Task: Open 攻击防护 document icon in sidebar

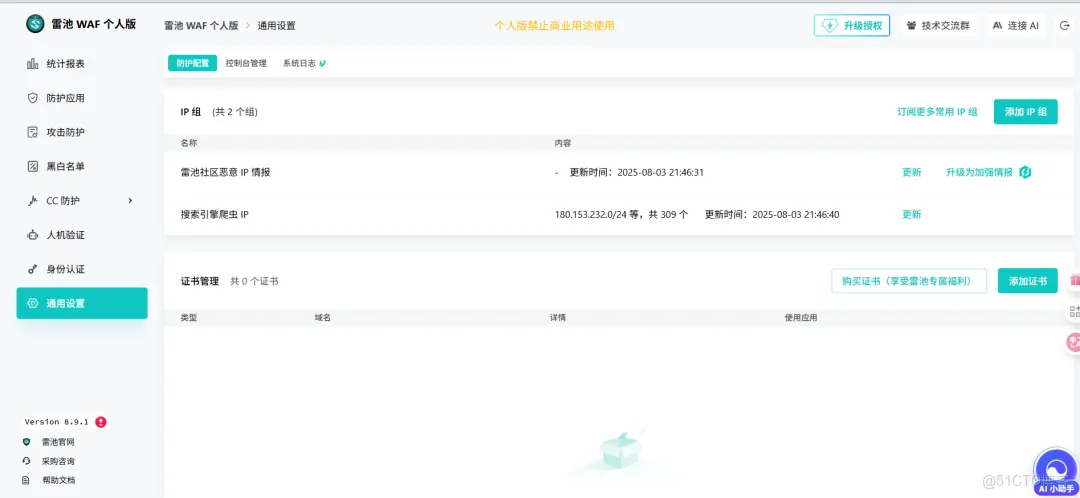Action: click(32, 132)
